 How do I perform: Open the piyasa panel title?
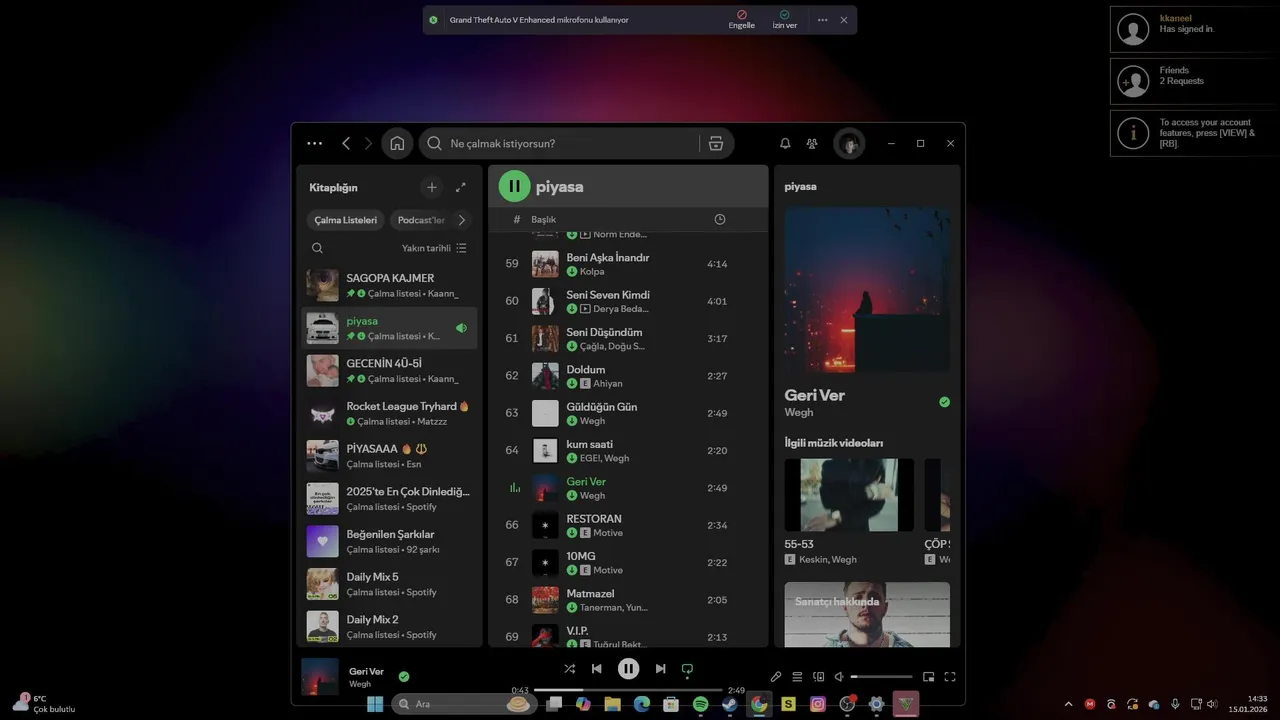click(x=800, y=186)
